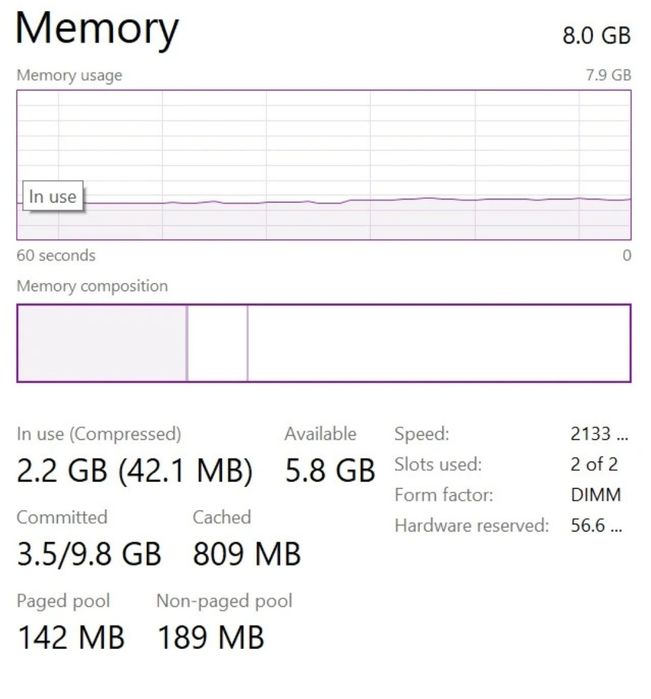The width and height of the screenshot is (651, 699).
Task: Click the 2 of 2 Slots used value
Action: tap(594, 464)
